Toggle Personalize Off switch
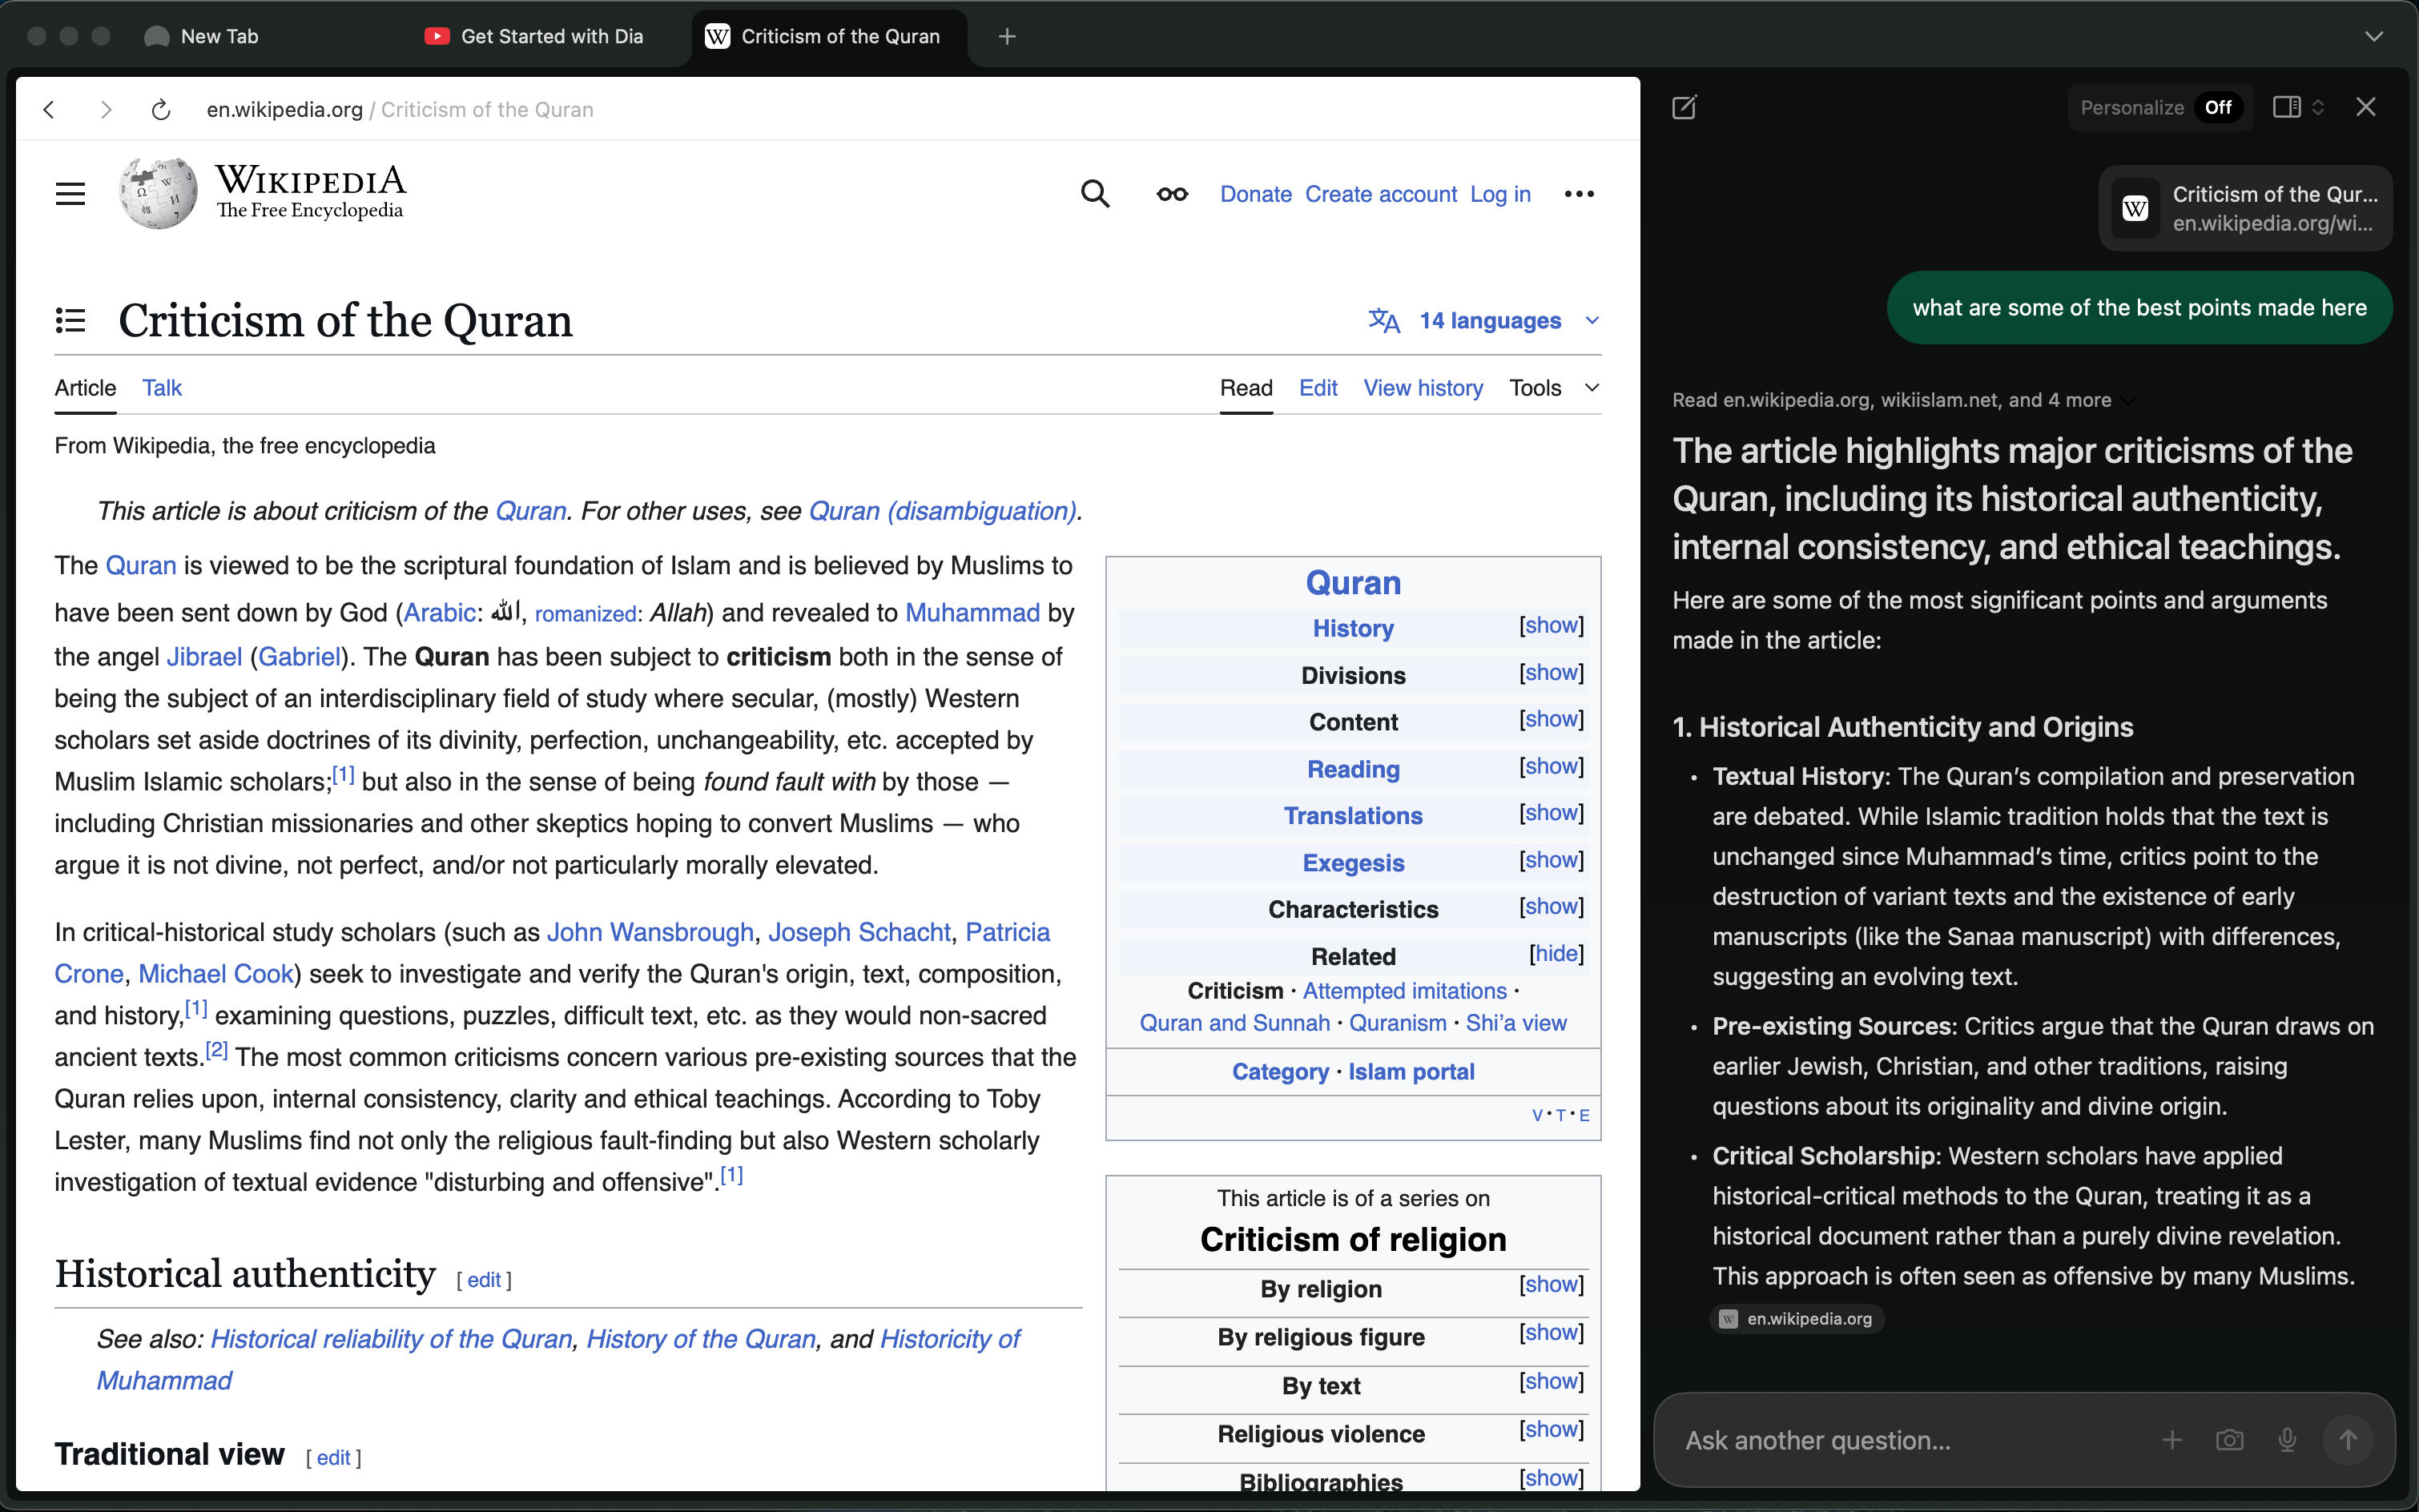The image size is (2419, 1512). point(2217,107)
